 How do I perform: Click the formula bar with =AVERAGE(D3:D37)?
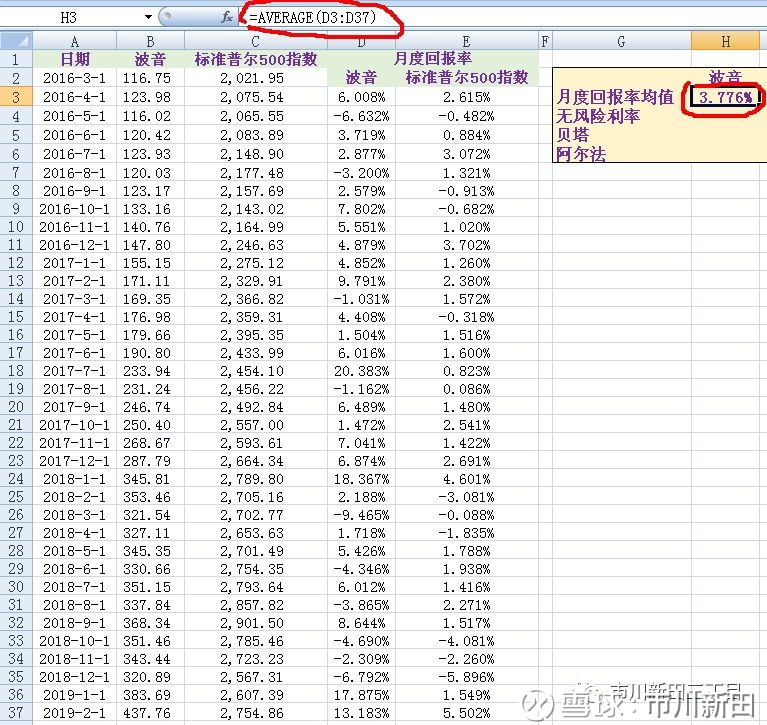(503, 18)
